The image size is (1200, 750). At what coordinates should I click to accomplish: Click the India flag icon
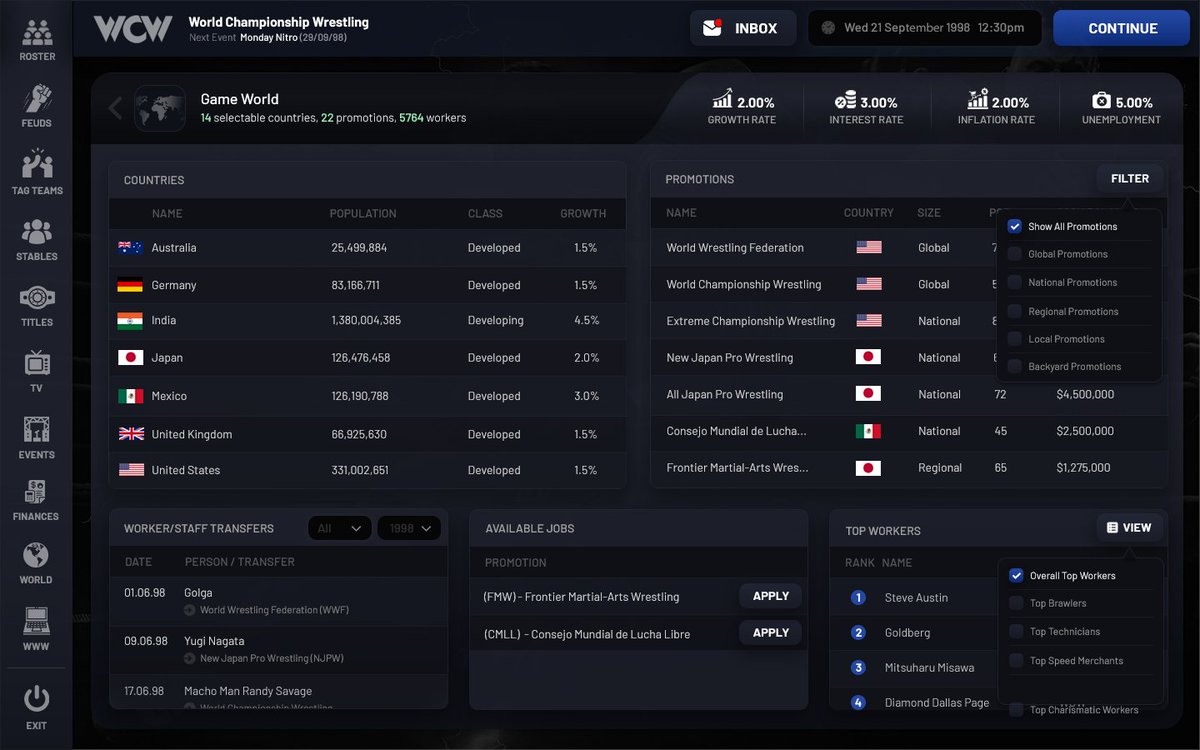tap(130, 321)
